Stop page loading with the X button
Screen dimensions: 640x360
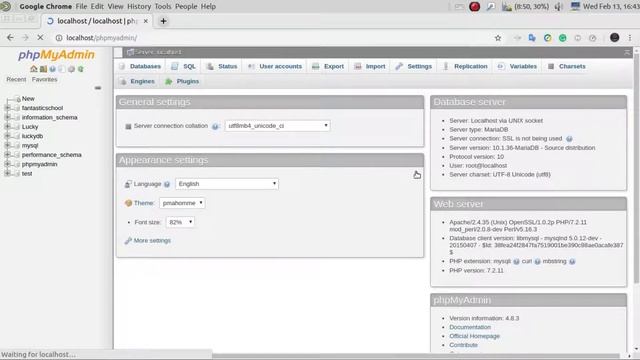(40, 38)
